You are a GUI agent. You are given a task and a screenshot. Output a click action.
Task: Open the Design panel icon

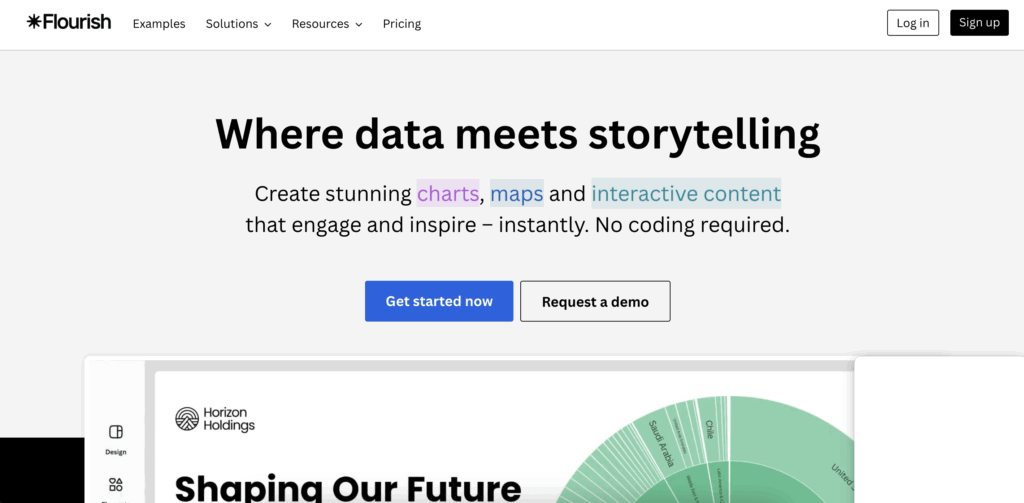(116, 432)
